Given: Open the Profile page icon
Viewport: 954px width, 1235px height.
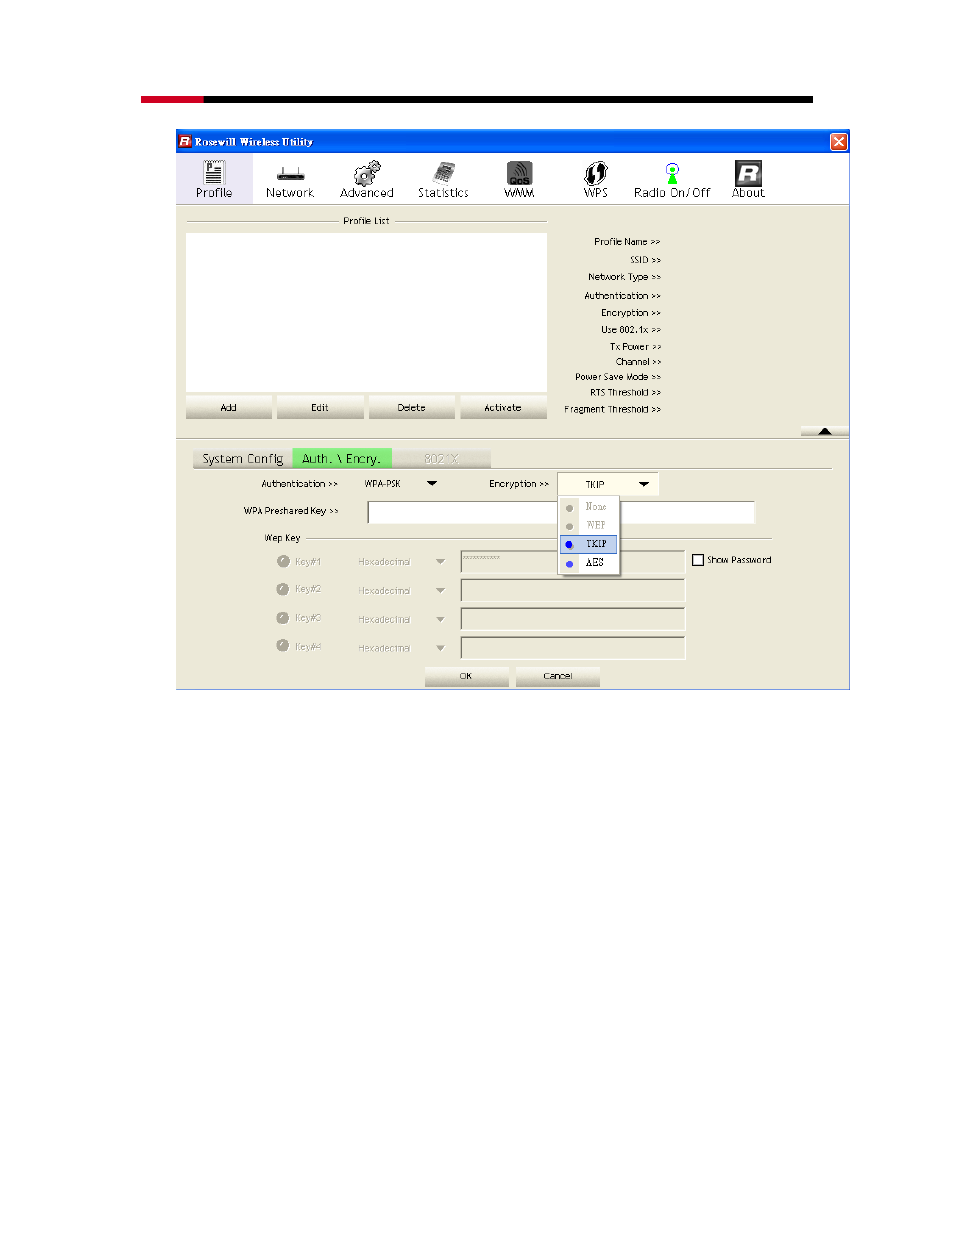Looking at the screenshot, I should click(214, 173).
